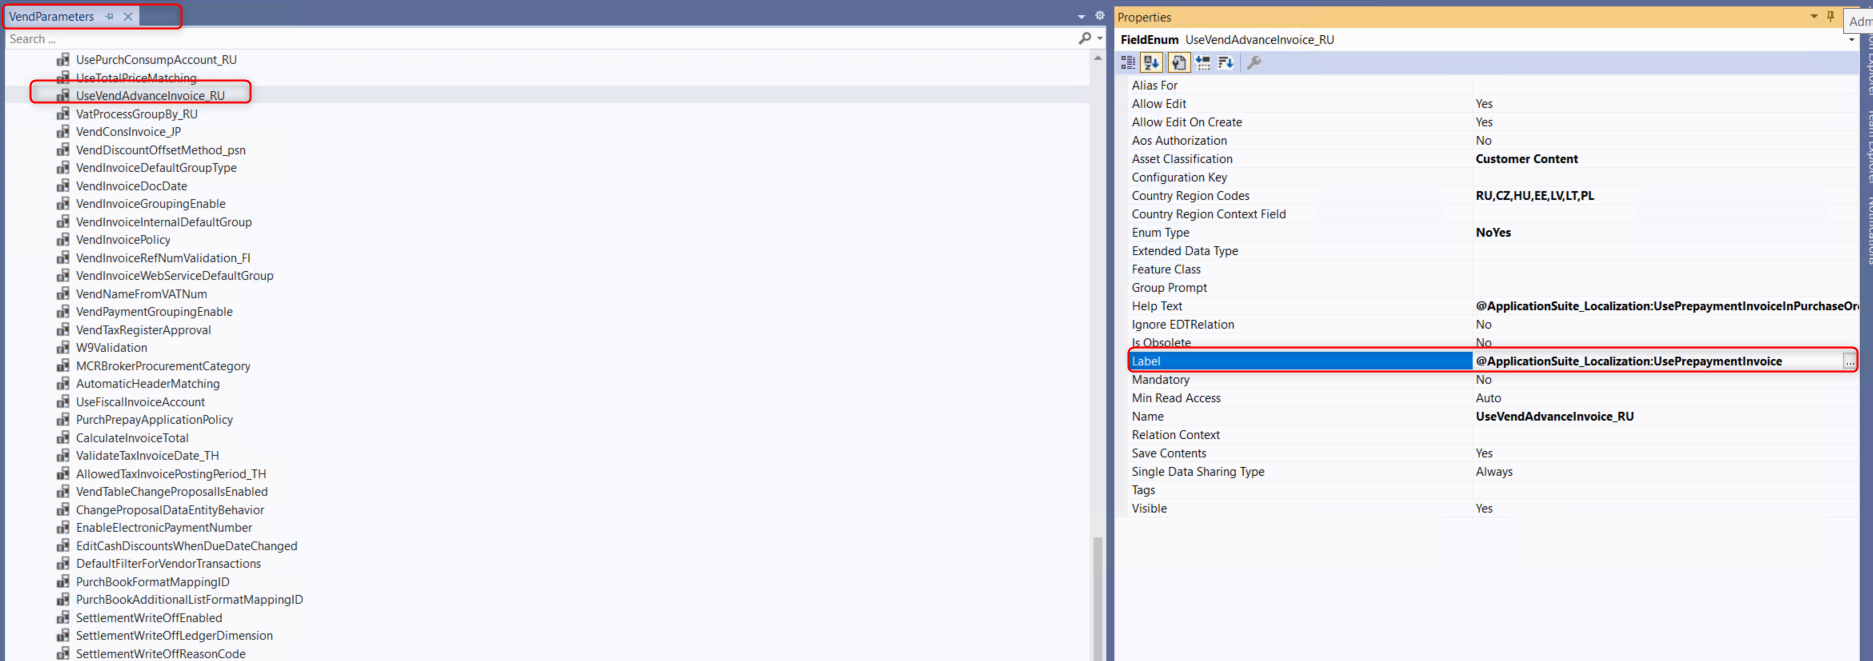1873x661 pixels.
Task: Click field icon beside W9Validation
Action: click(x=63, y=348)
